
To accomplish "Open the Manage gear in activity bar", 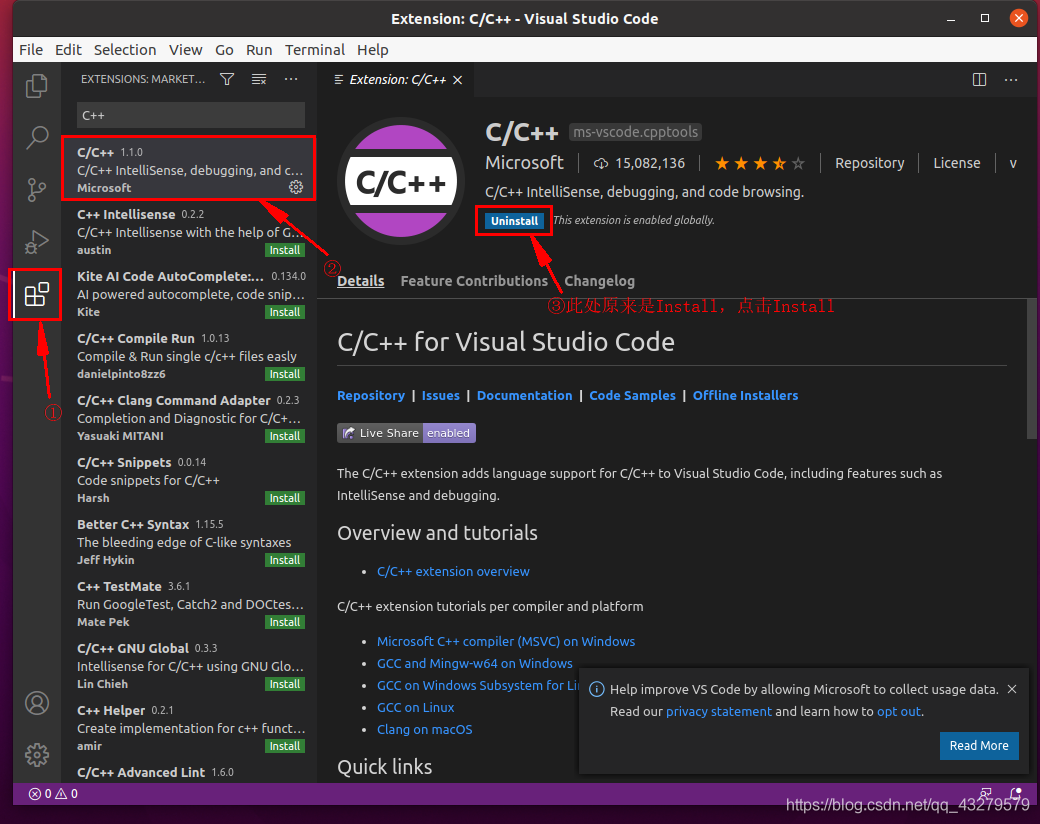I will (x=37, y=755).
